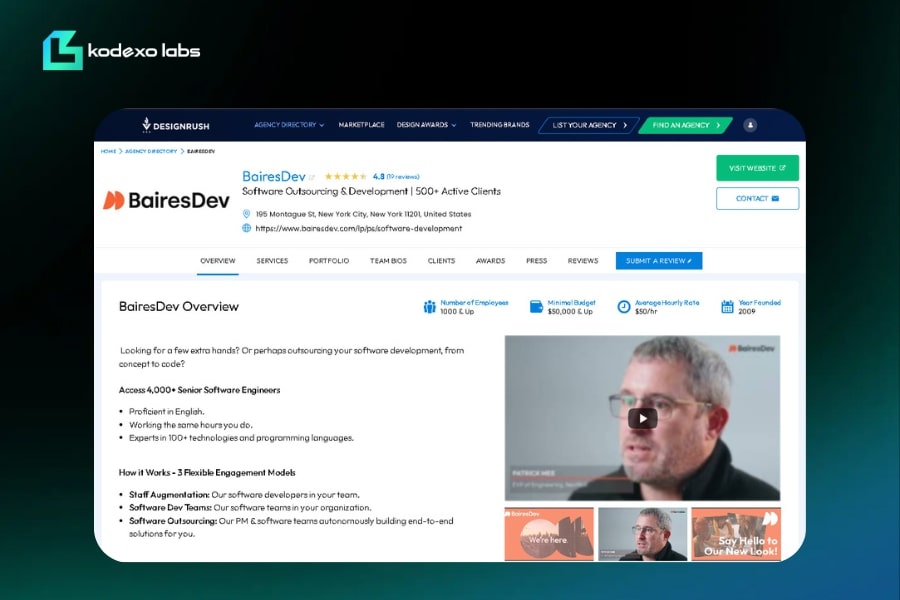Open the Trending Brands menu item
The width and height of the screenshot is (900, 600).
pos(499,125)
